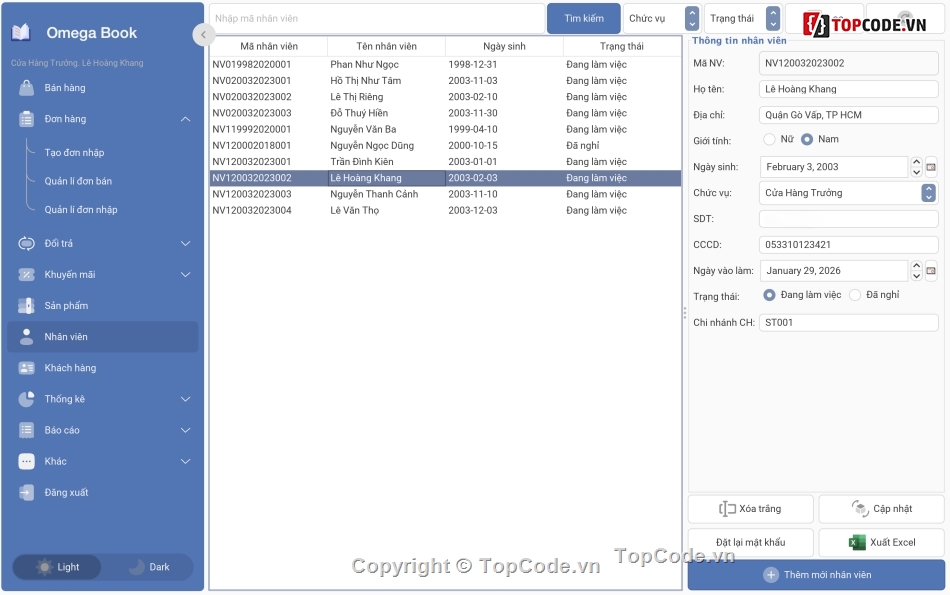Go to Bán hàng section
The width and height of the screenshot is (950, 595).
[103, 88]
